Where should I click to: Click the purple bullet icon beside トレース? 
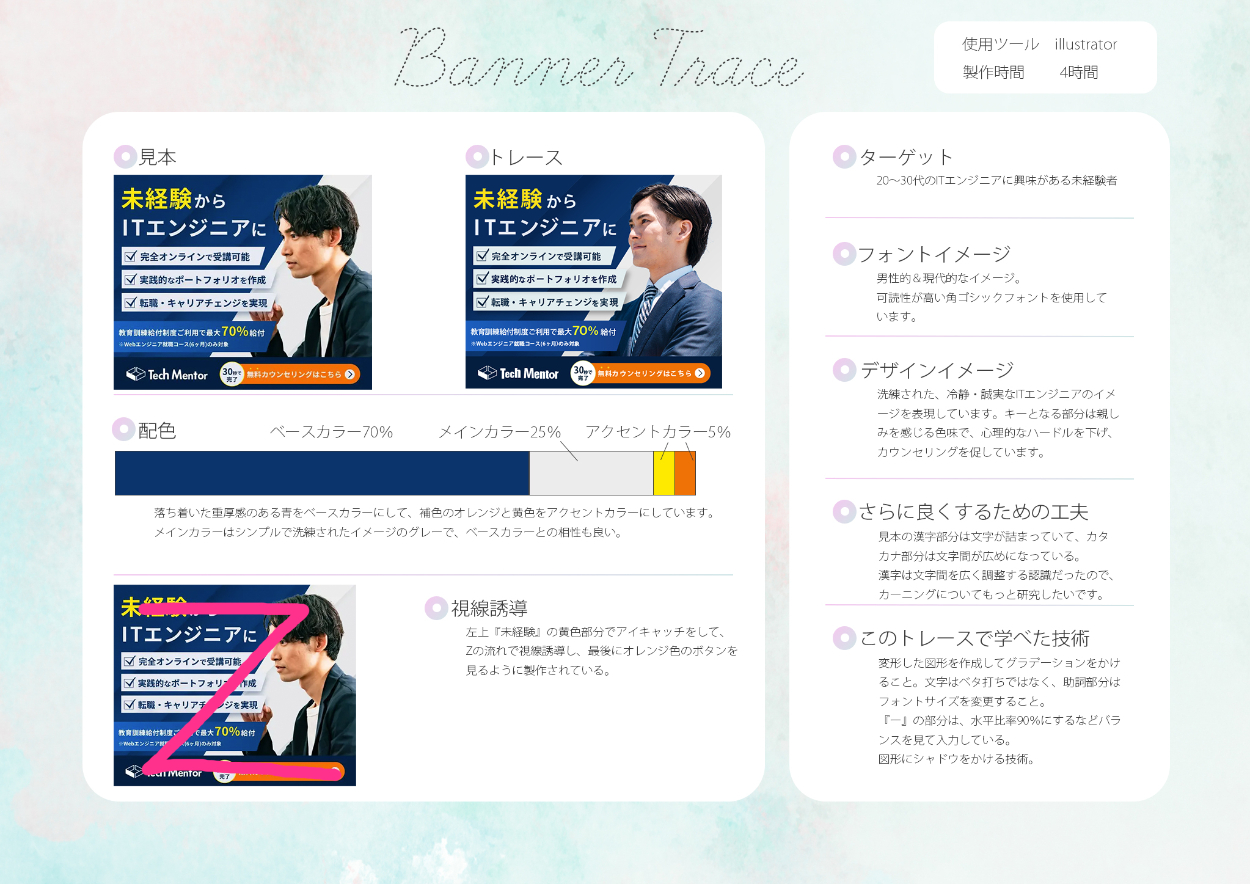pos(476,157)
